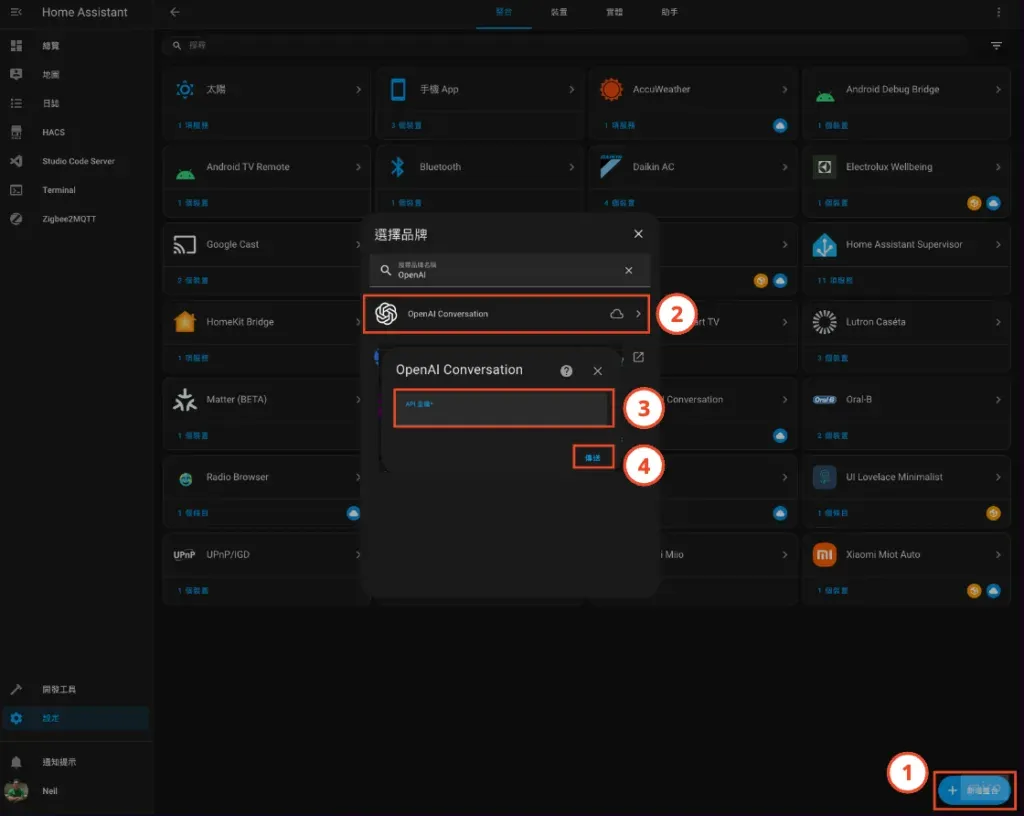Open the Terminal sidebar item

point(58,190)
